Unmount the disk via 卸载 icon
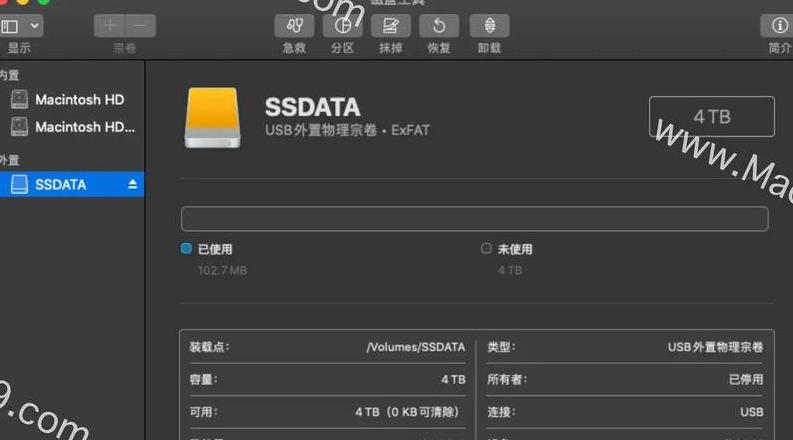793x440 pixels. click(489, 25)
